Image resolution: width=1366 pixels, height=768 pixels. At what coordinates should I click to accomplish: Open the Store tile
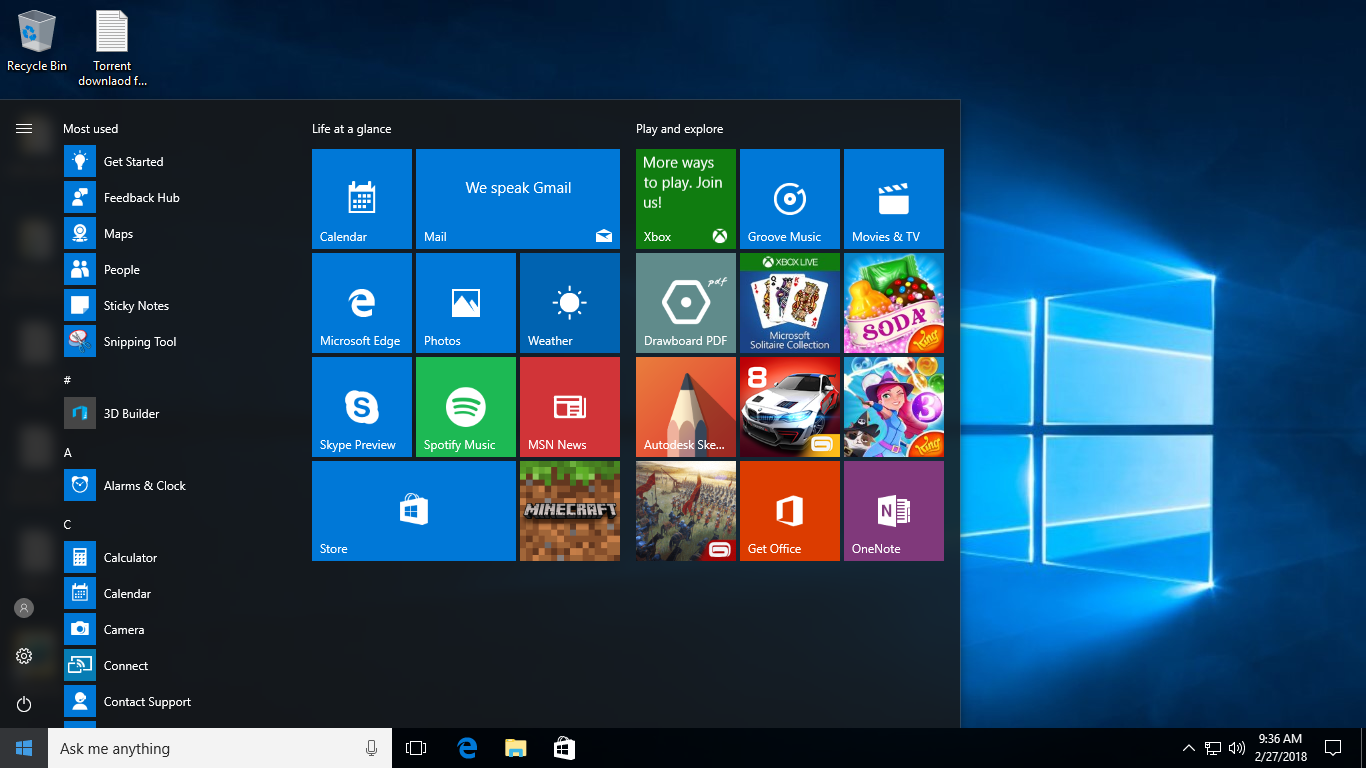tap(414, 511)
